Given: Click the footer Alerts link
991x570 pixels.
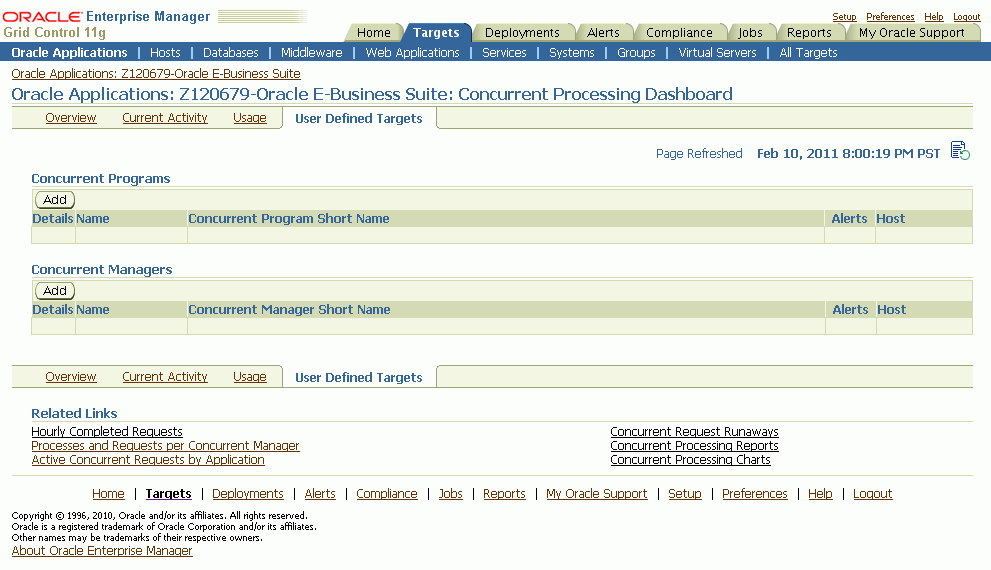Looking at the screenshot, I should [320, 494].
